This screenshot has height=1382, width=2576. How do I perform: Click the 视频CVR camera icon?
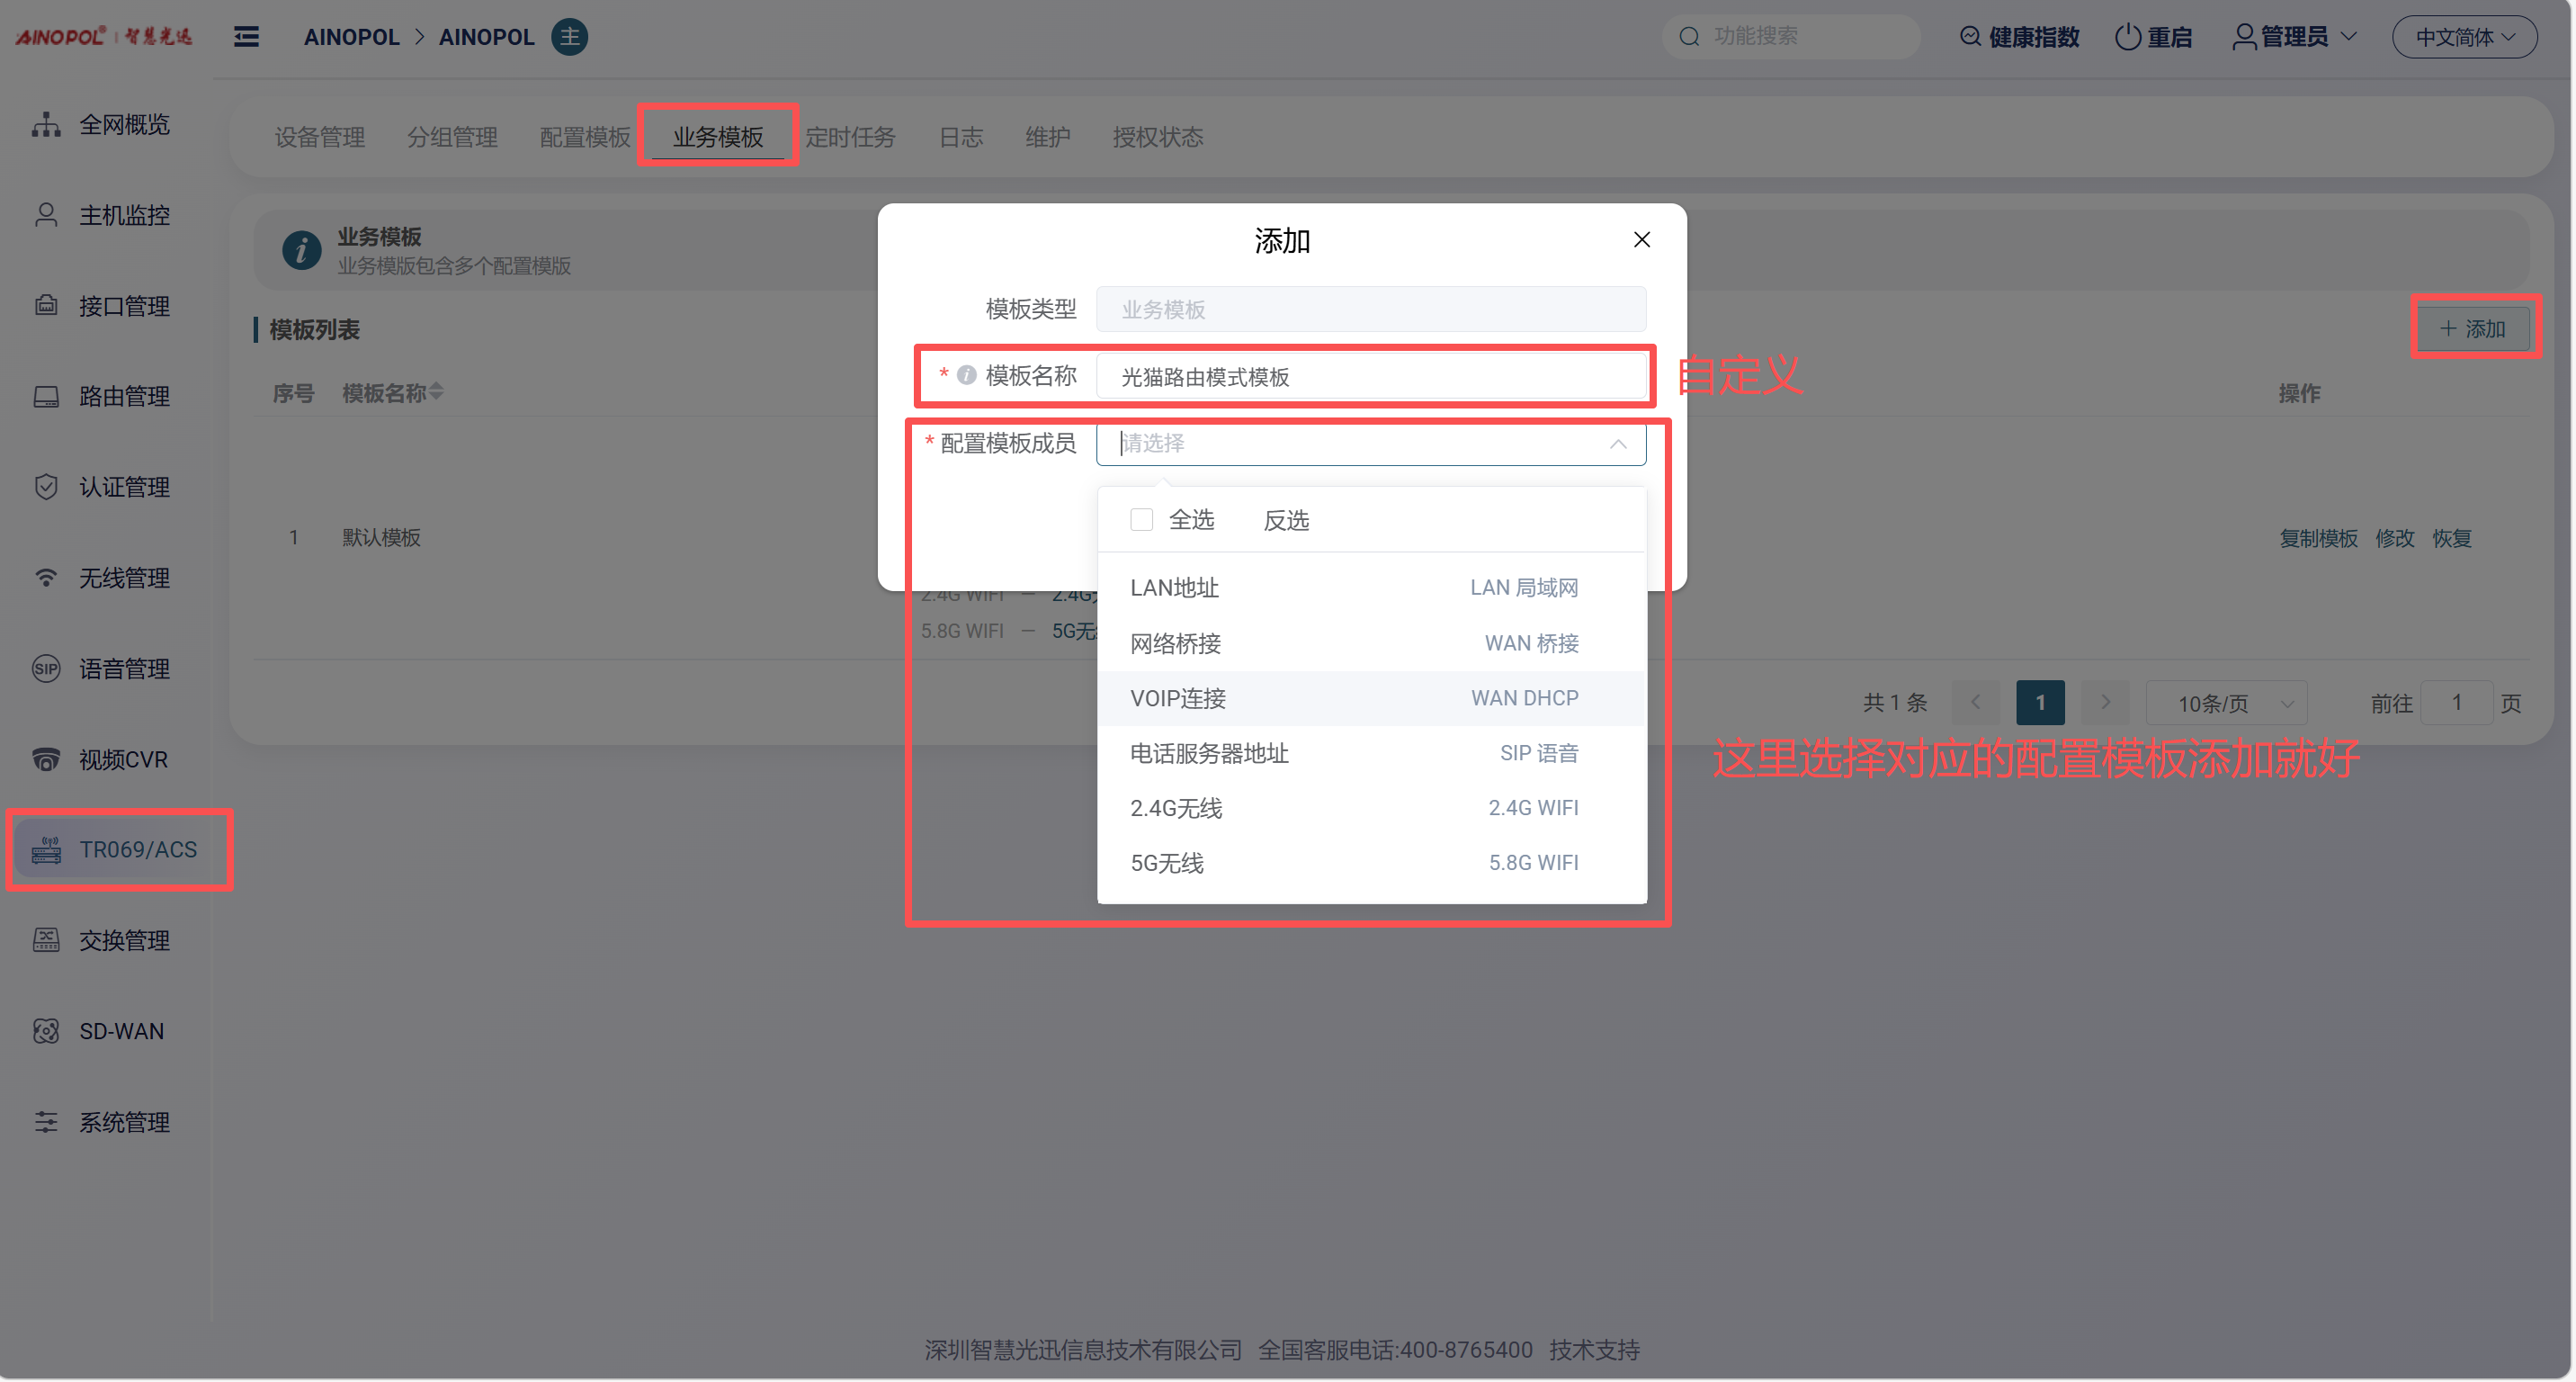pyautogui.click(x=46, y=760)
